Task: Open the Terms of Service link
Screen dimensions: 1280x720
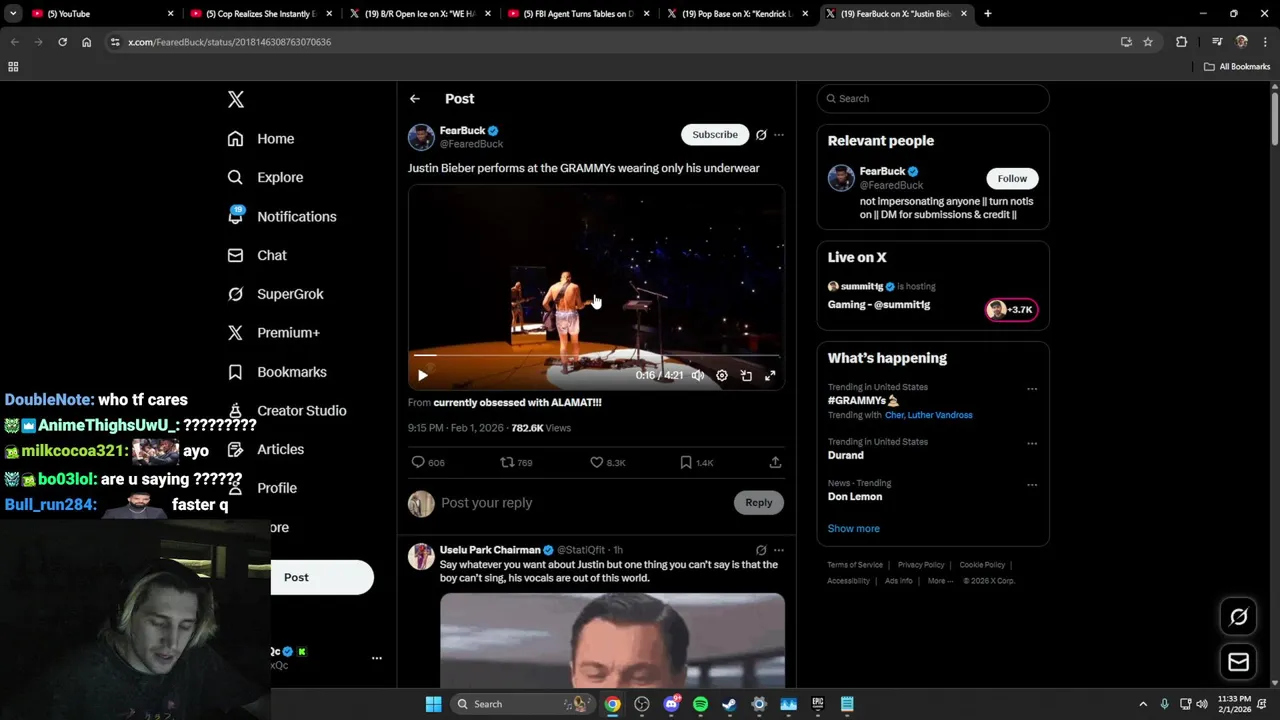Action: tap(855, 565)
